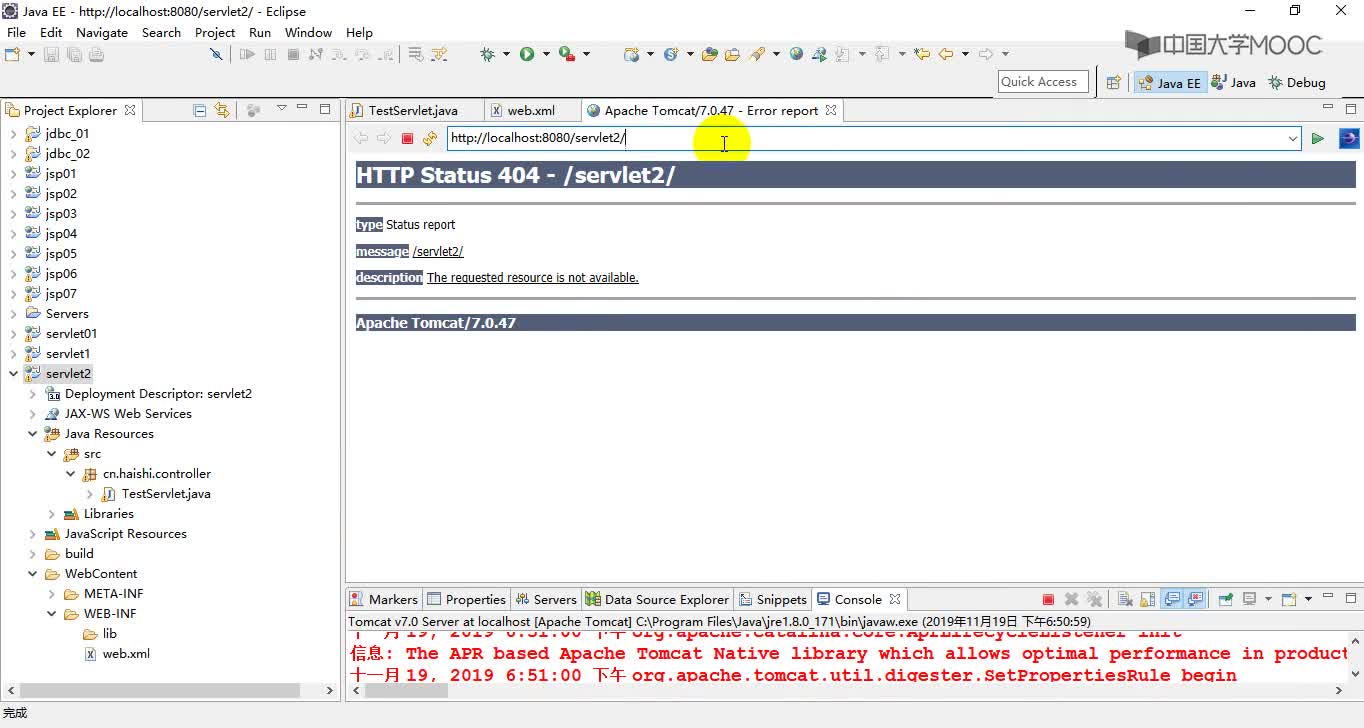Open the Data Source Explorer tab
This screenshot has width=1364, height=728.
(657, 599)
